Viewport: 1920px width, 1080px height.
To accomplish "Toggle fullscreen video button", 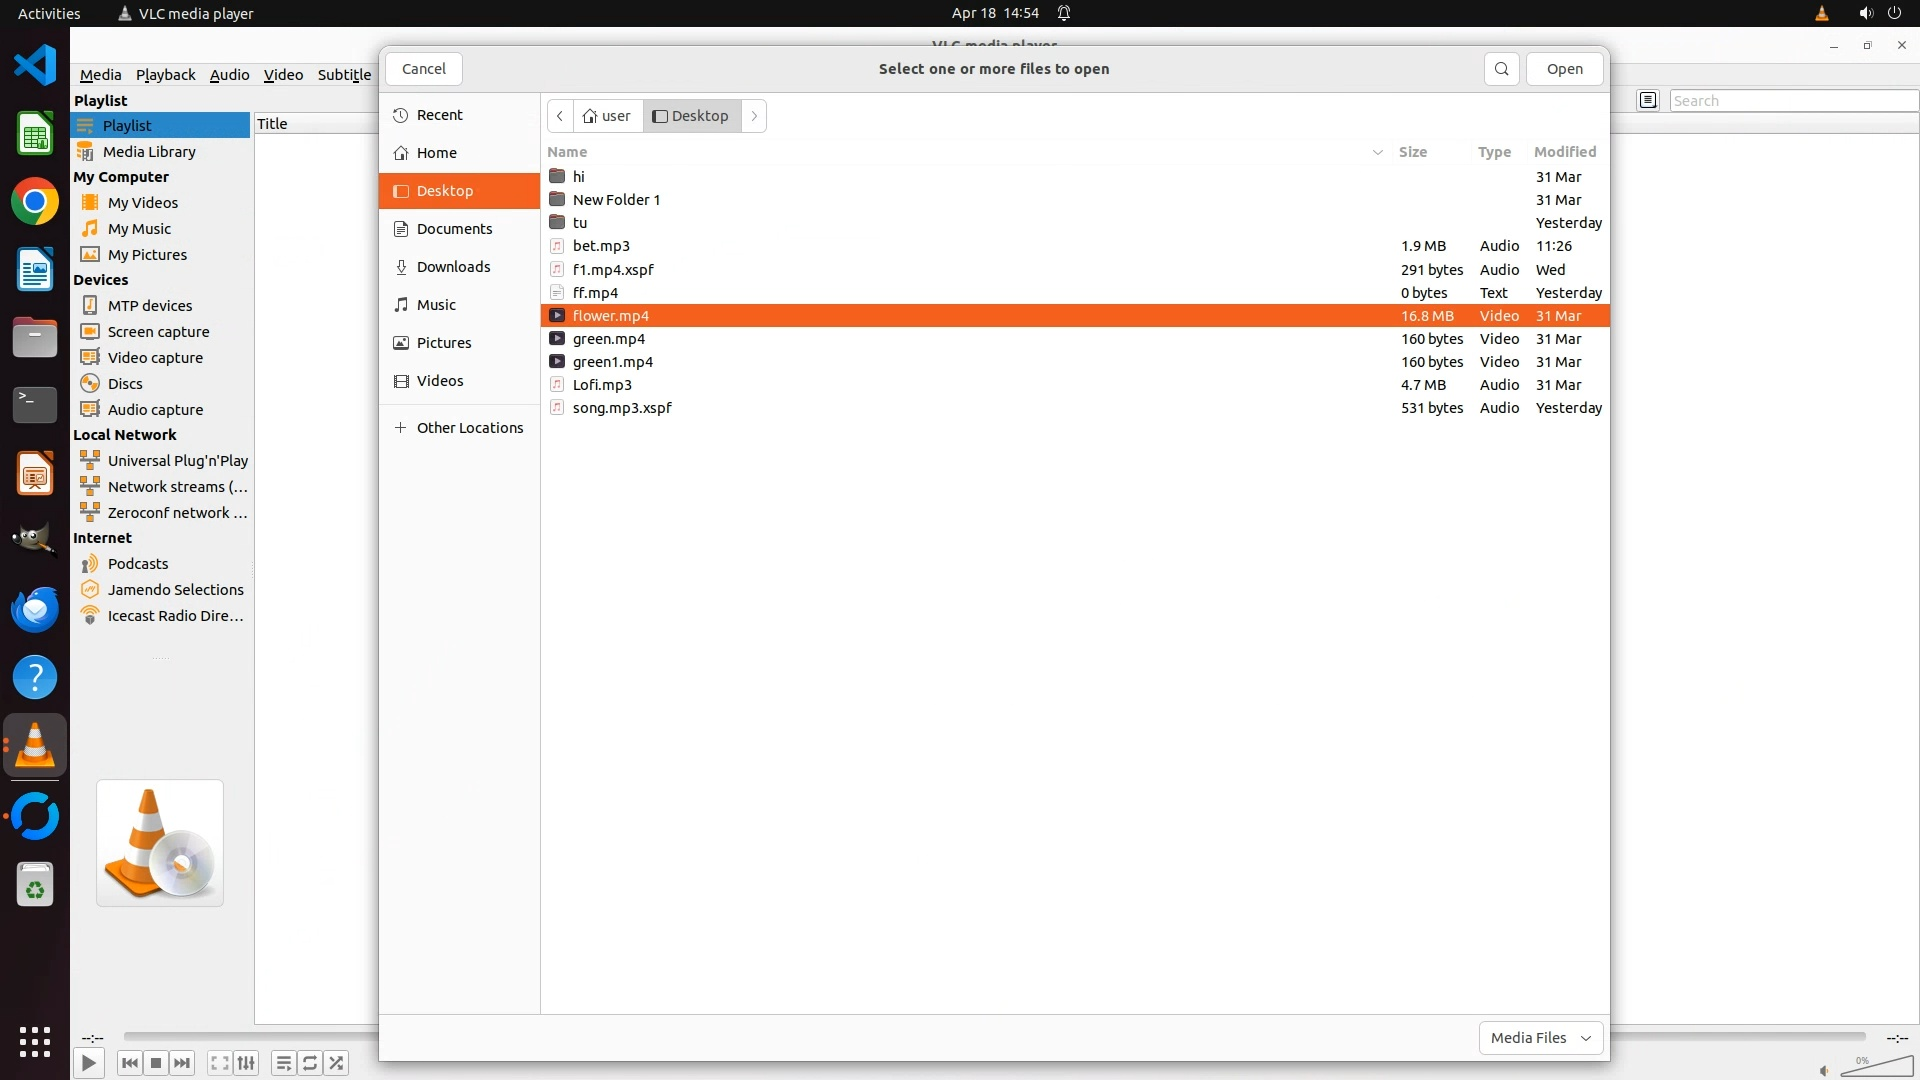I will [220, 1063].
